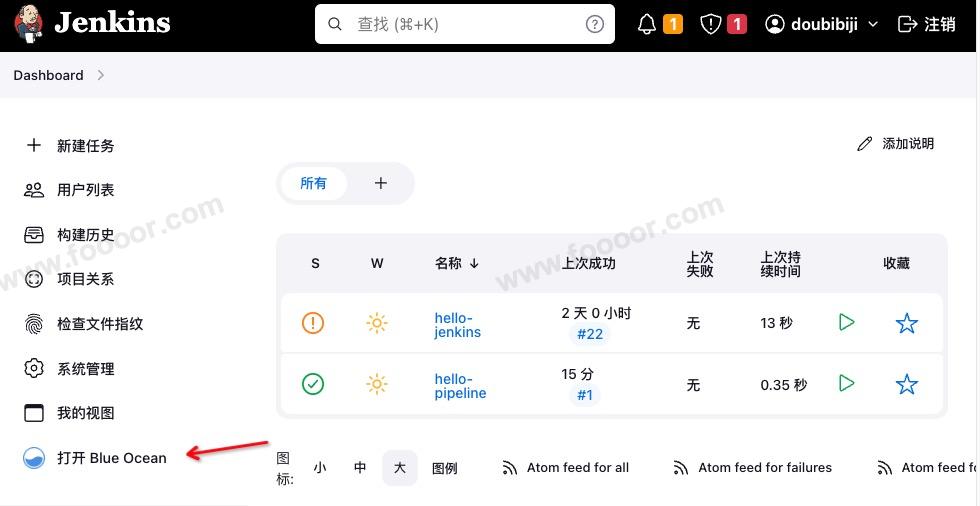The image size is (980, 506).
Task: Open Blue Ocean from the sidebar
Action: (95, 458)
